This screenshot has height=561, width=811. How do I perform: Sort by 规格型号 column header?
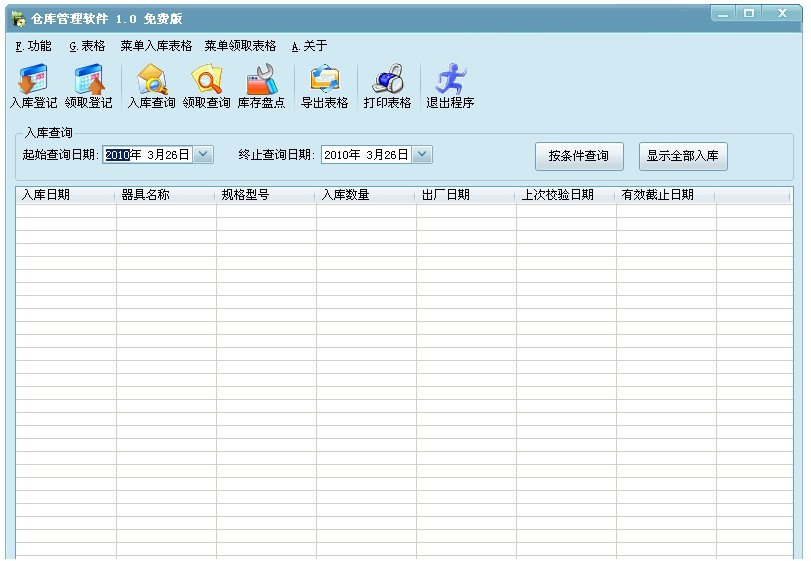tap(265, 195)
